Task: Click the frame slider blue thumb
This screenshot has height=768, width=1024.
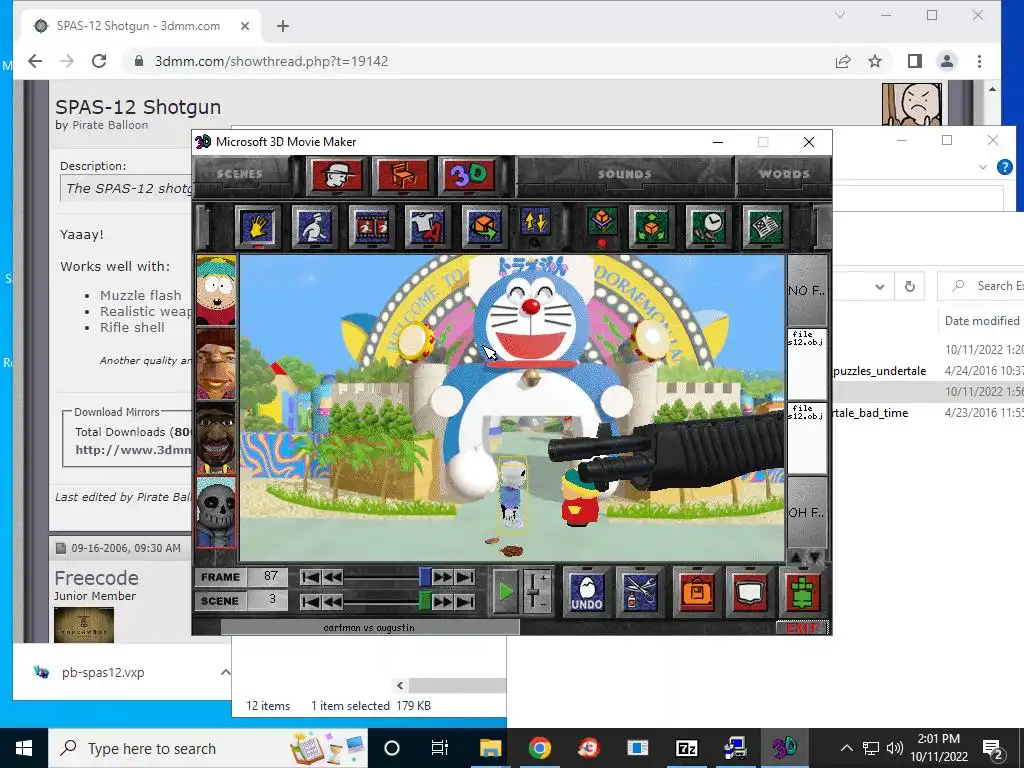Action: [x=424, y=577]
